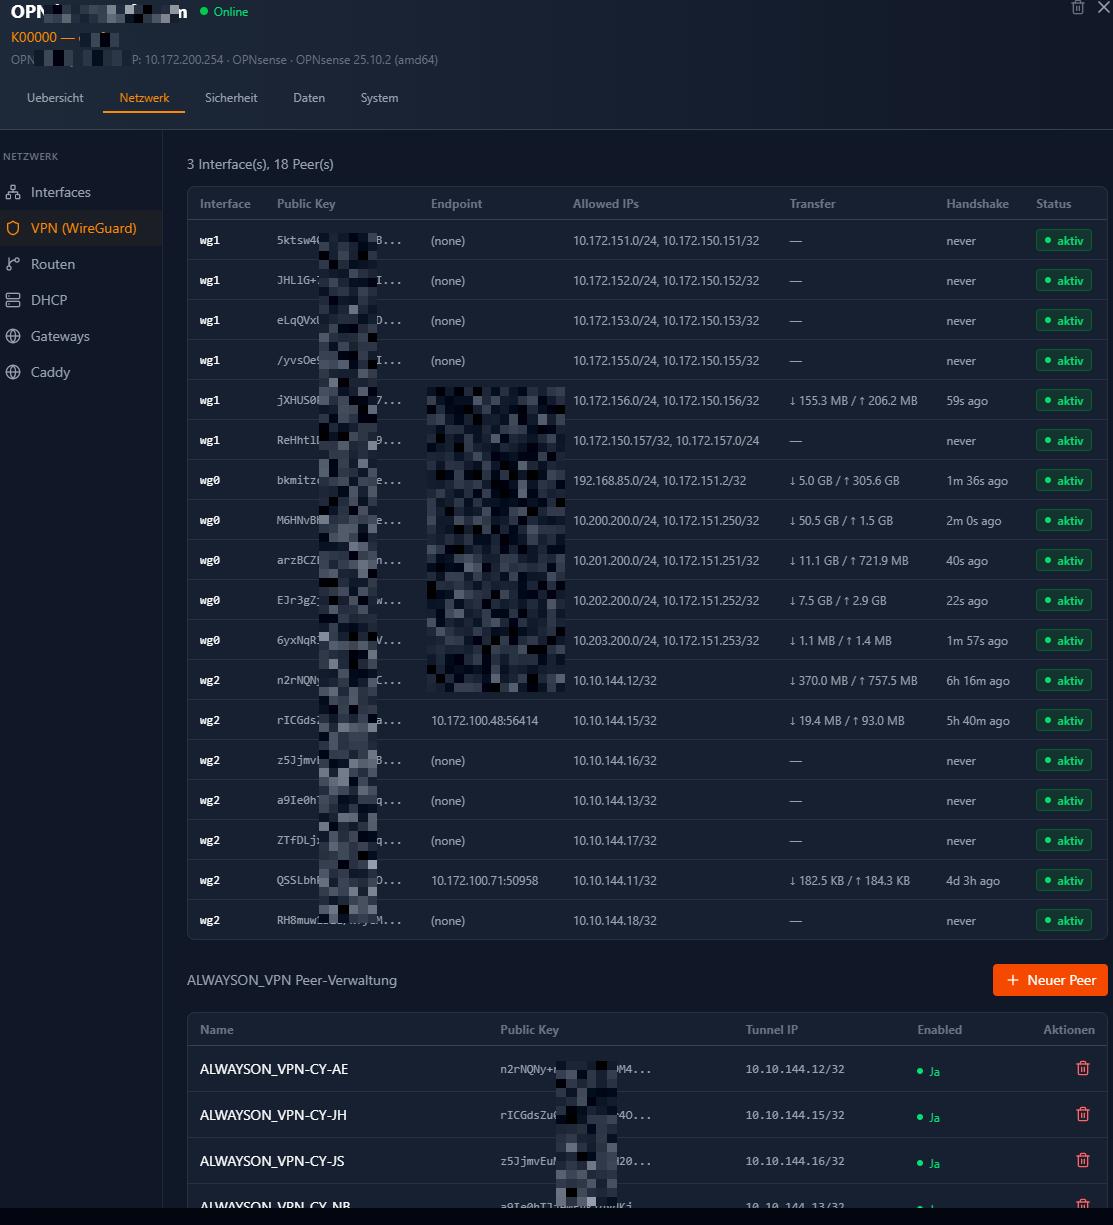The image size is (1113, 1225).
Task: Click tunnel IP 10.10.144.16/32 in peer table
Action: [x=795, y=1161]
